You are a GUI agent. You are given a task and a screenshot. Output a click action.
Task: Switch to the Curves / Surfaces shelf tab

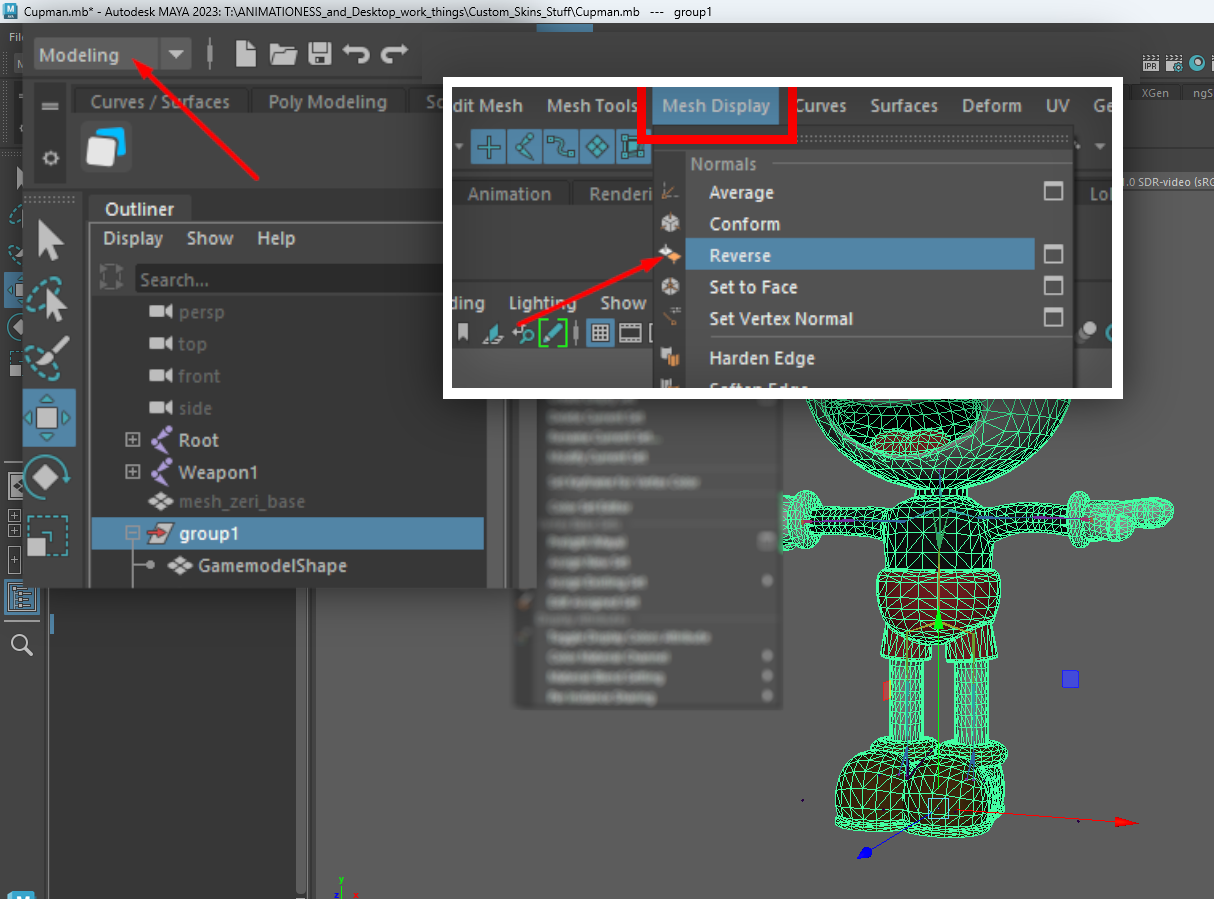(160, 102)
